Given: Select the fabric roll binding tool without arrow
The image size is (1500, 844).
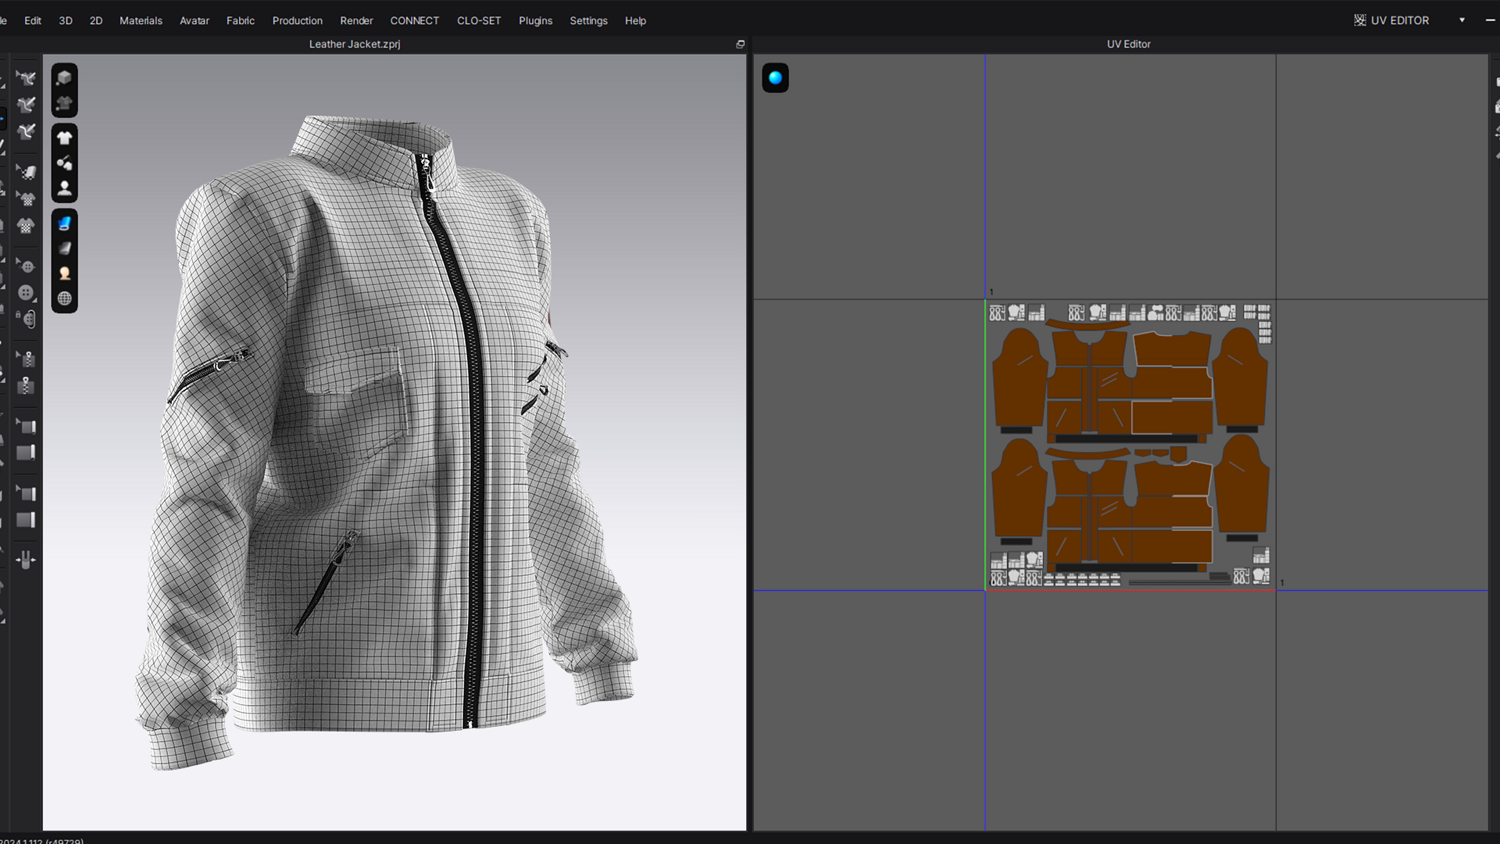Looking at the screenshot, I should 26,452.
